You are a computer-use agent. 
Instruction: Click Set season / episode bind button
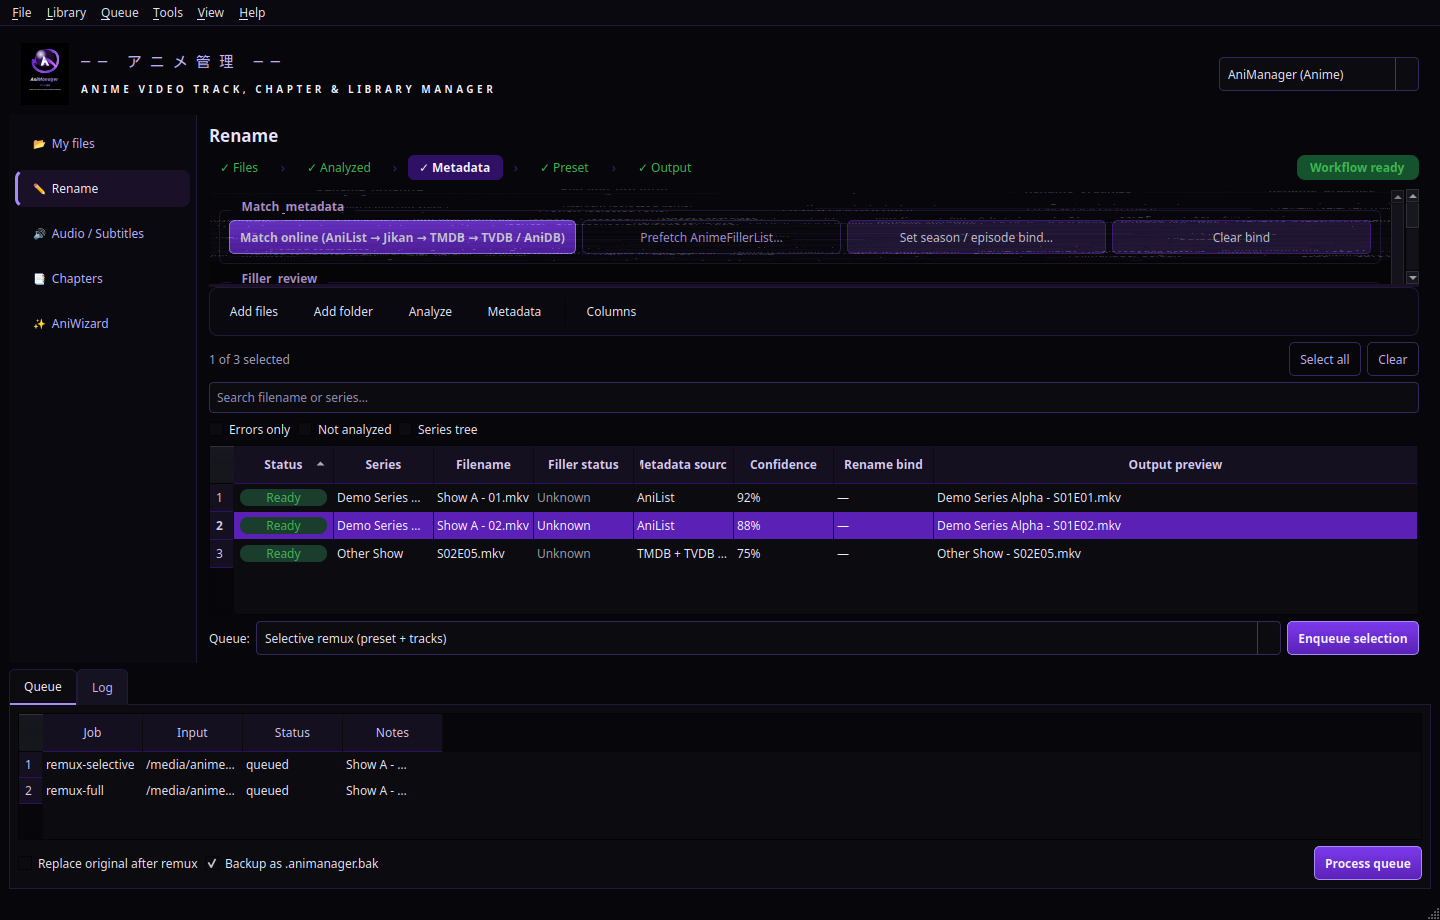[x=976, y=238]
